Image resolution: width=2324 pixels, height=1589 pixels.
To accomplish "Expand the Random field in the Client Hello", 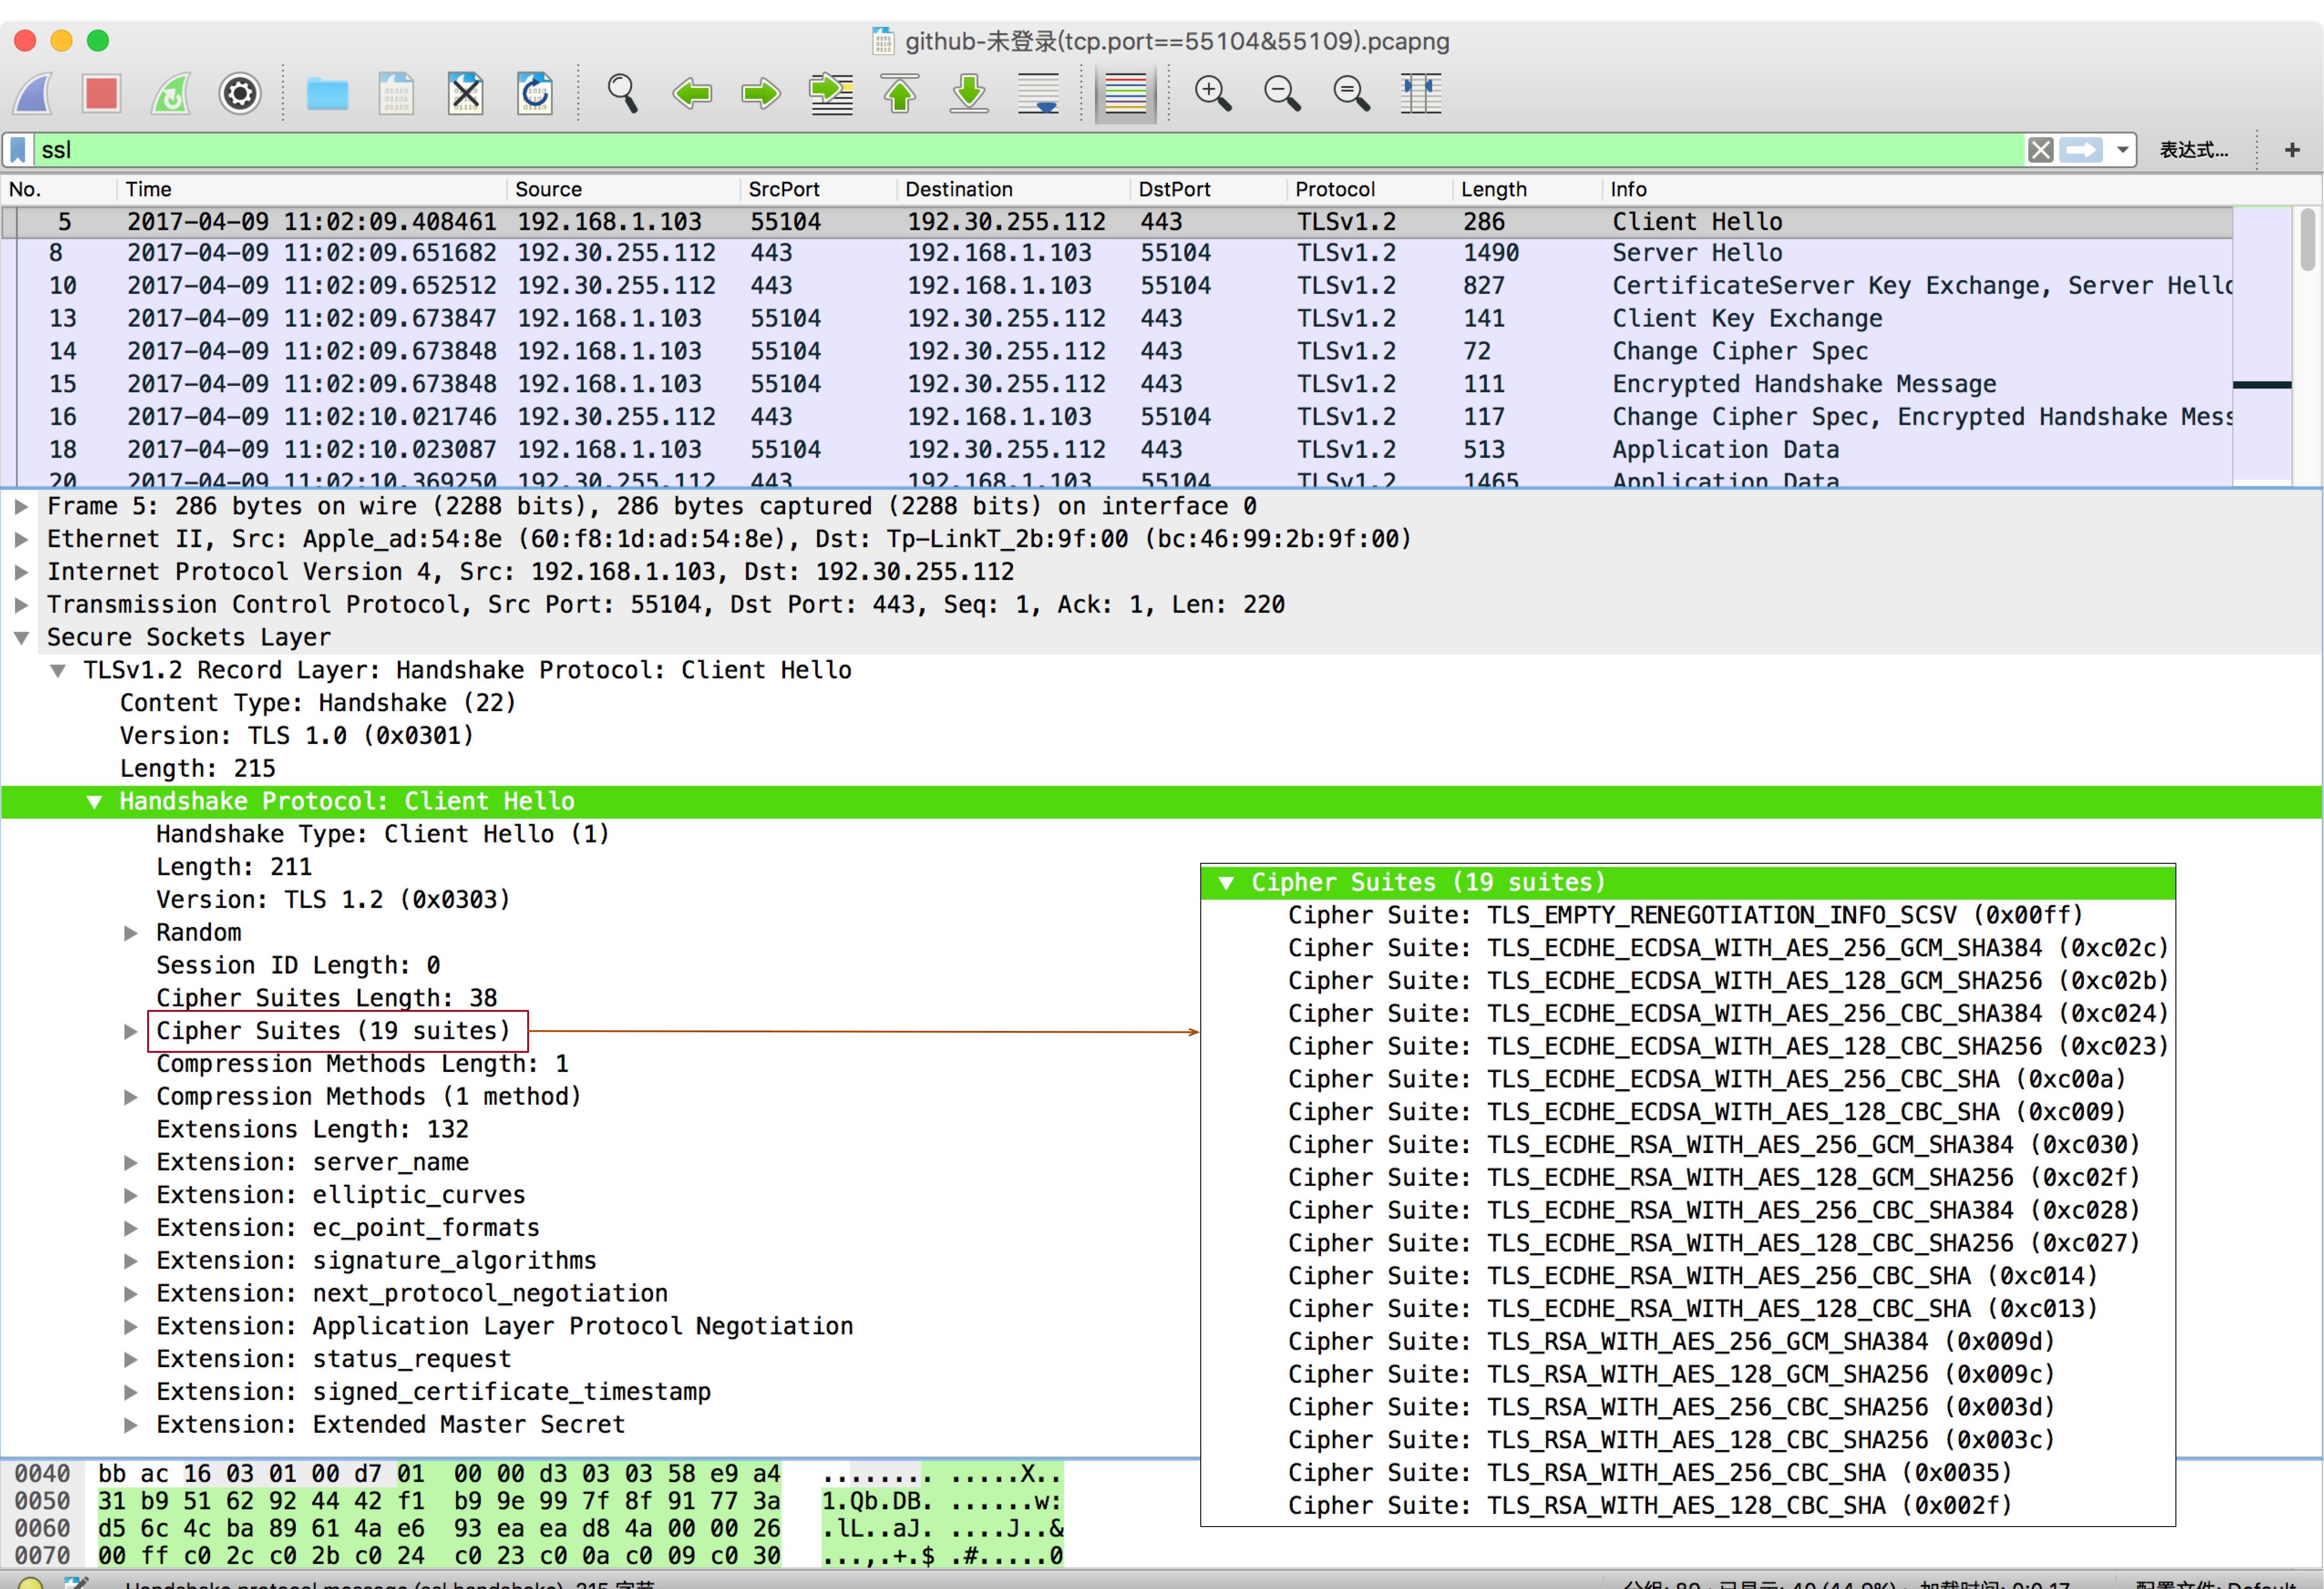I will [130, 933].
